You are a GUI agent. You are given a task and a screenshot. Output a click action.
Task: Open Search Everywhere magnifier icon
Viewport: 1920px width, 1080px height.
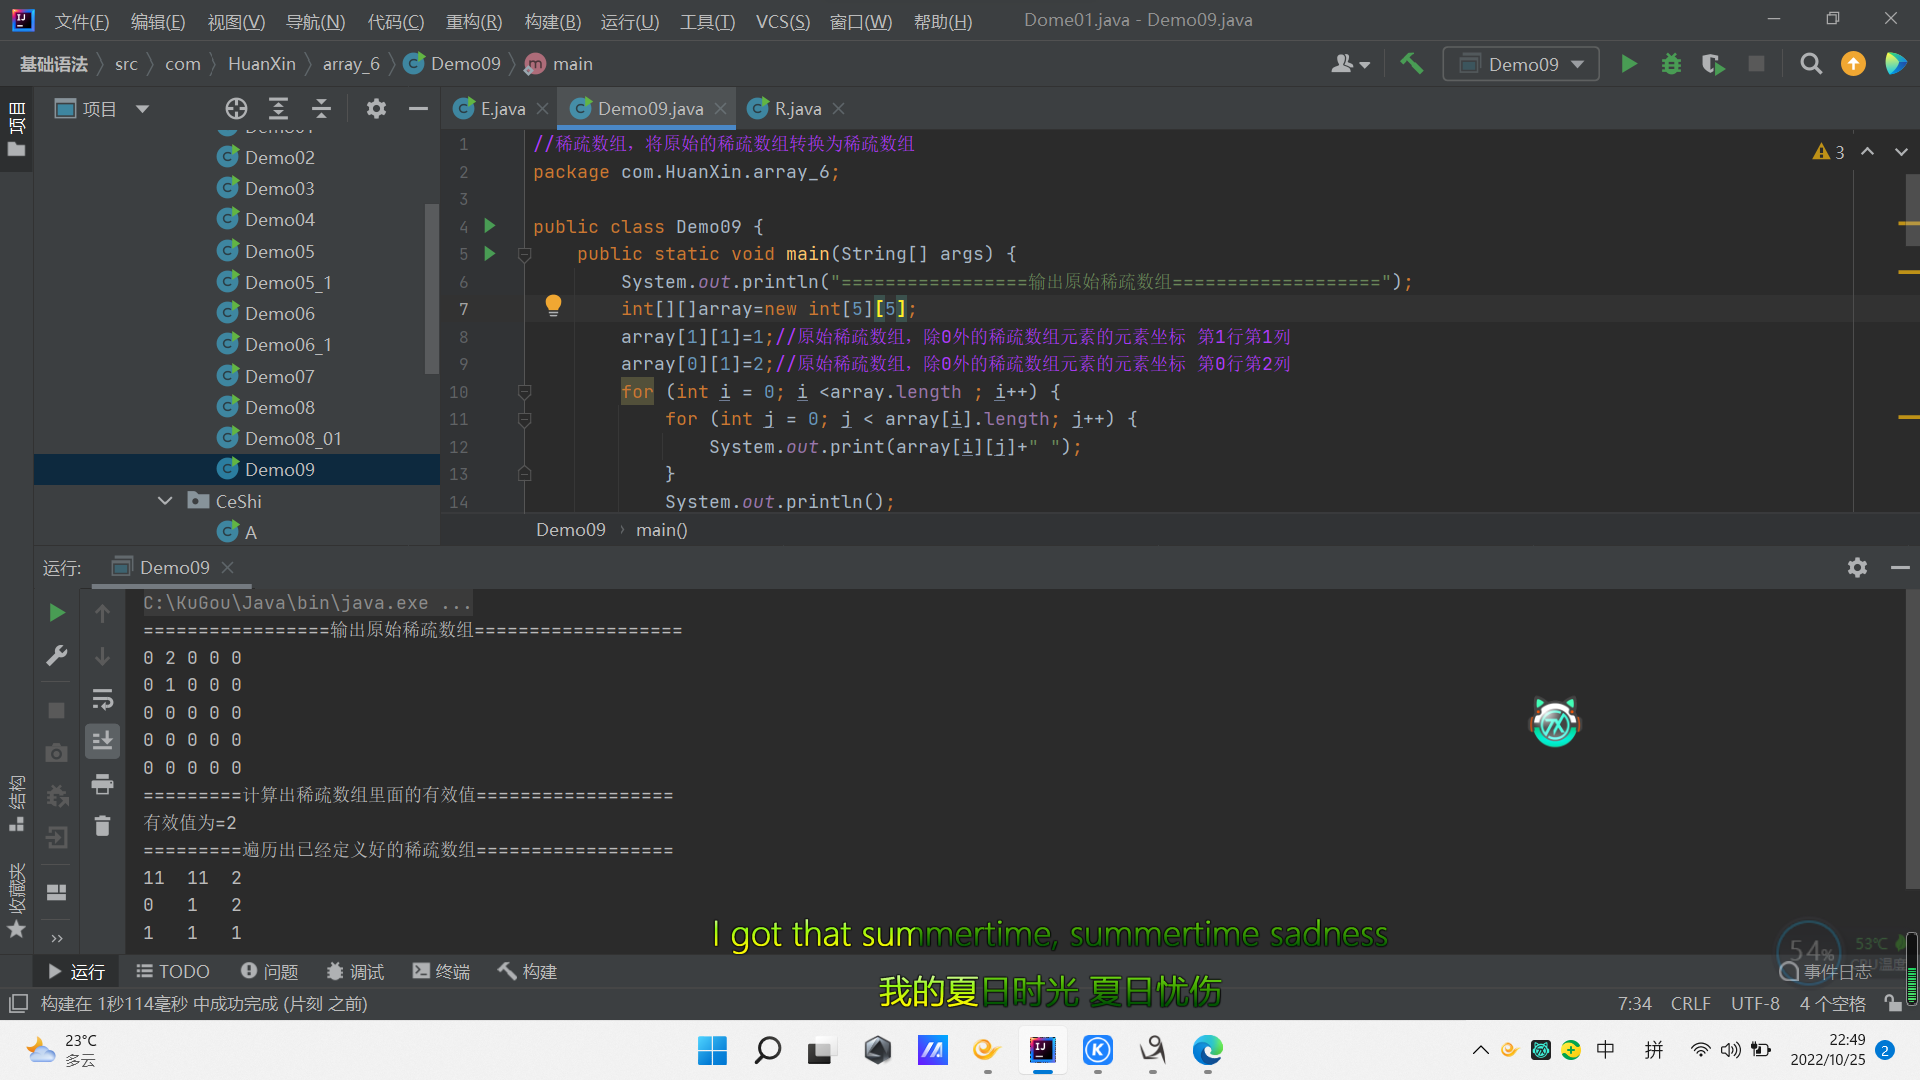[x=1810, y=64]
